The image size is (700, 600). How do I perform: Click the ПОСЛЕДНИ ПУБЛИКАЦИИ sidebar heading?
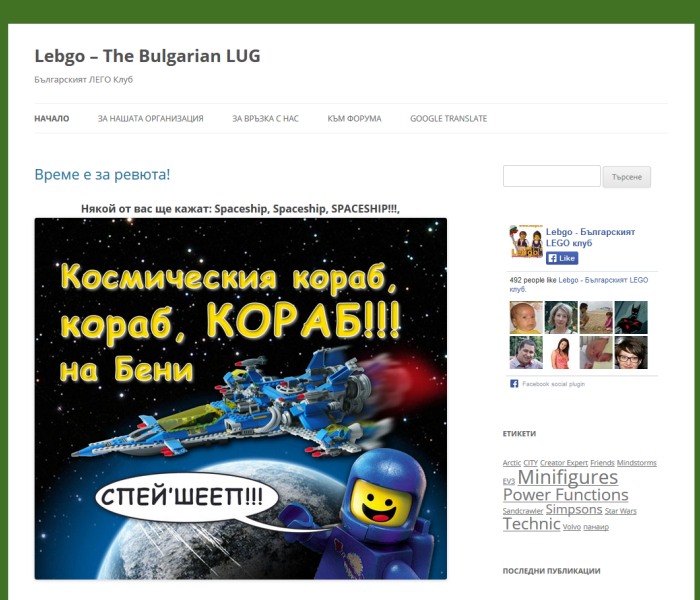click(551, 571)
